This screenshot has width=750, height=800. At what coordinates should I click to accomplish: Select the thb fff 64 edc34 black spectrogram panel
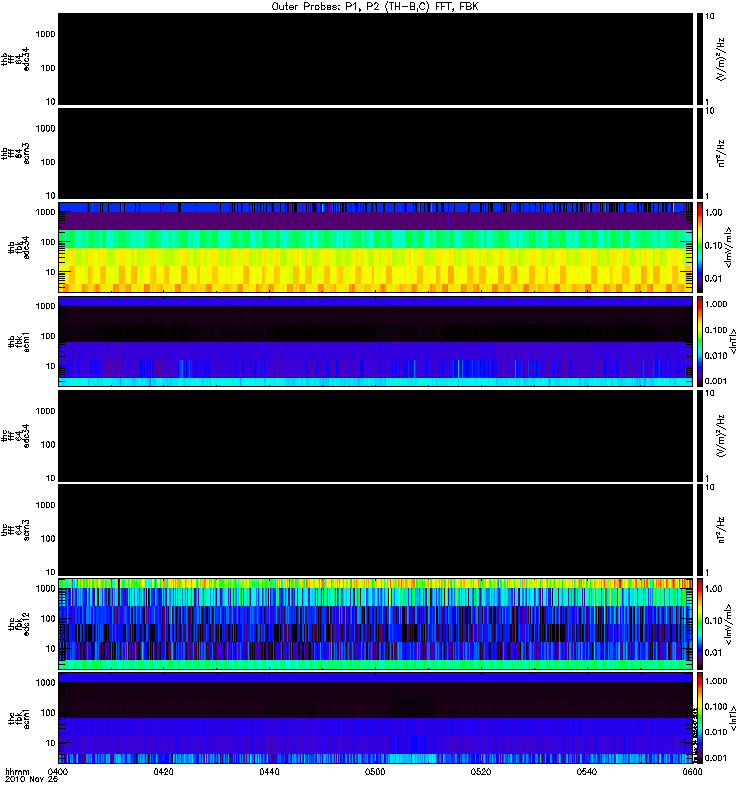pos(375,59)
